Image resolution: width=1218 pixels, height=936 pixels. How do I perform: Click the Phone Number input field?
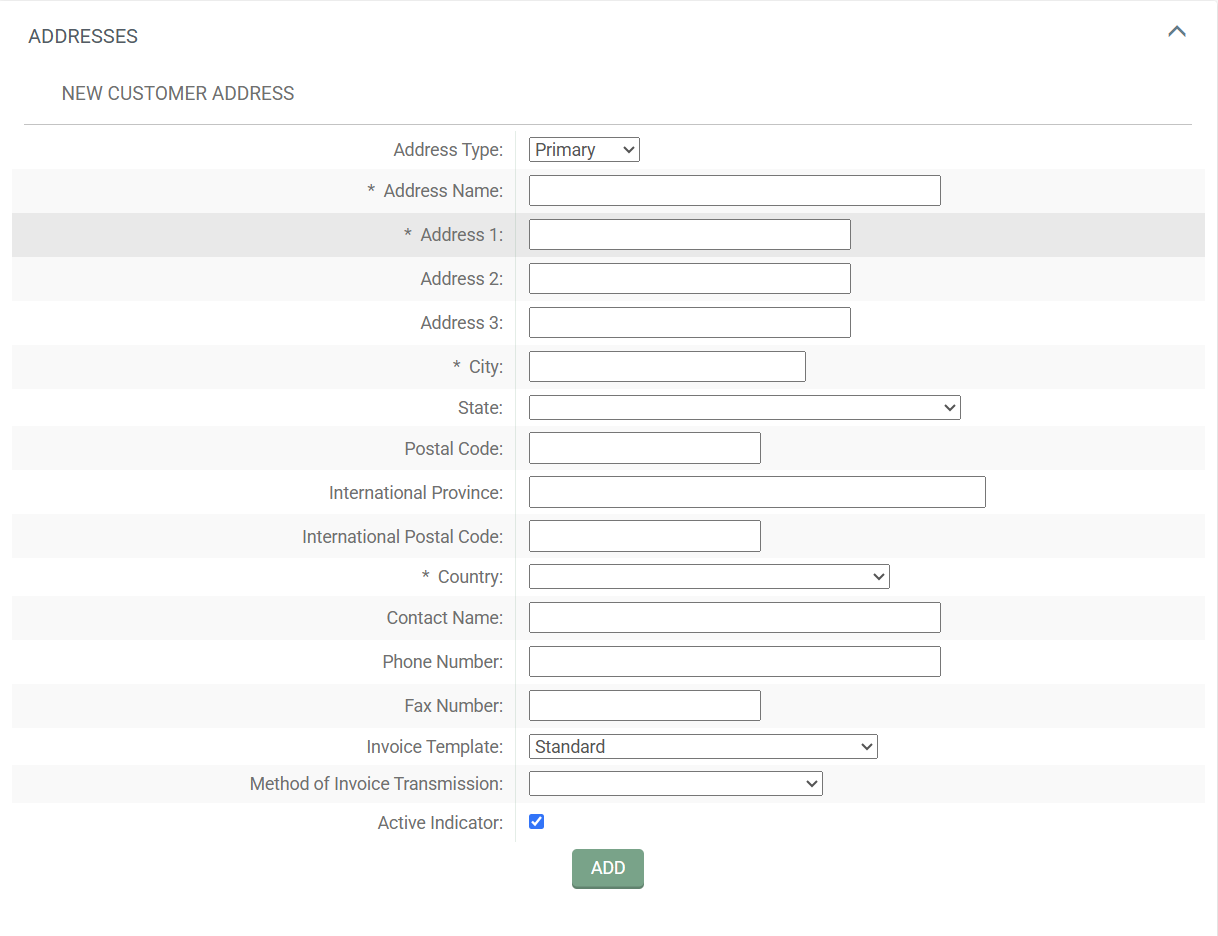(734, 661)
